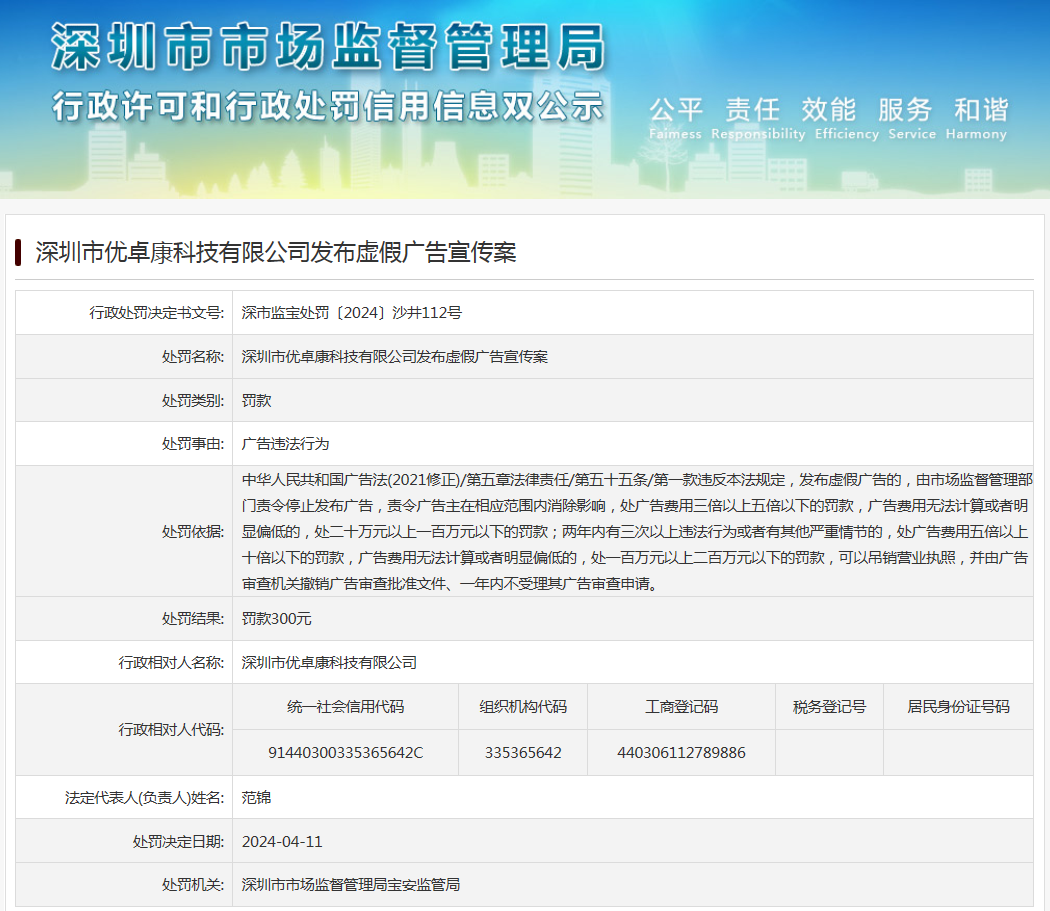The width and height of the screenshot is (1050, 911).
Task: Click the 公平 责任 效能 服务 和谐 slogan
Action: pyautogui.click(x=828, y=110)
